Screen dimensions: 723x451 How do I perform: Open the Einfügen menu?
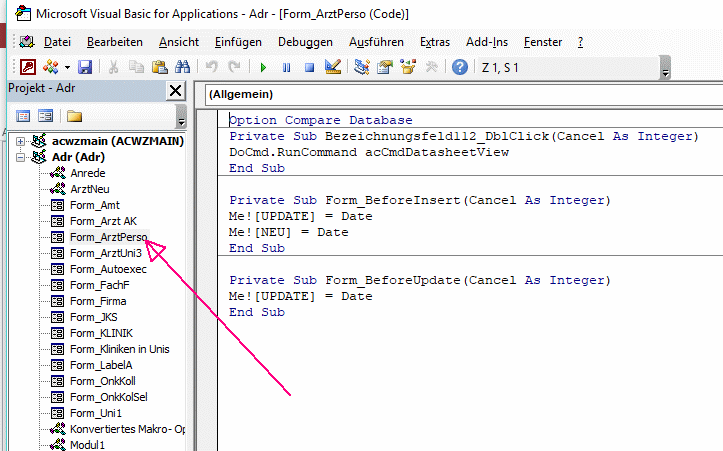(x=238, y=42)
